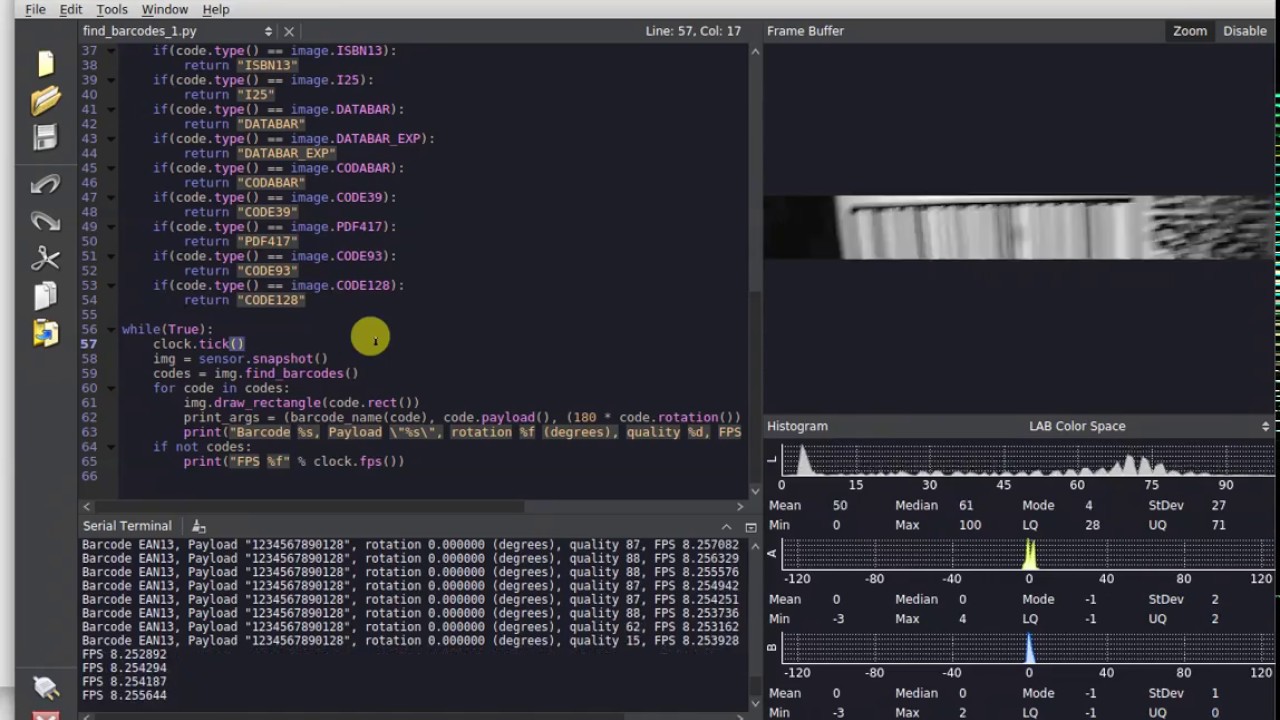This screenshot has height=720, width=1280.
Task: Copy selection with the copy icon
Action: tap(45, 296)
